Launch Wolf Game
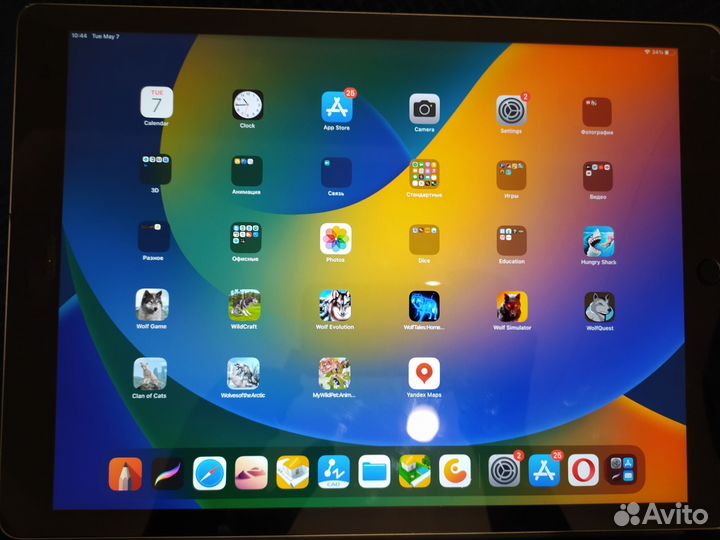This screenshot has height=540, width=720. pos(152,305)
